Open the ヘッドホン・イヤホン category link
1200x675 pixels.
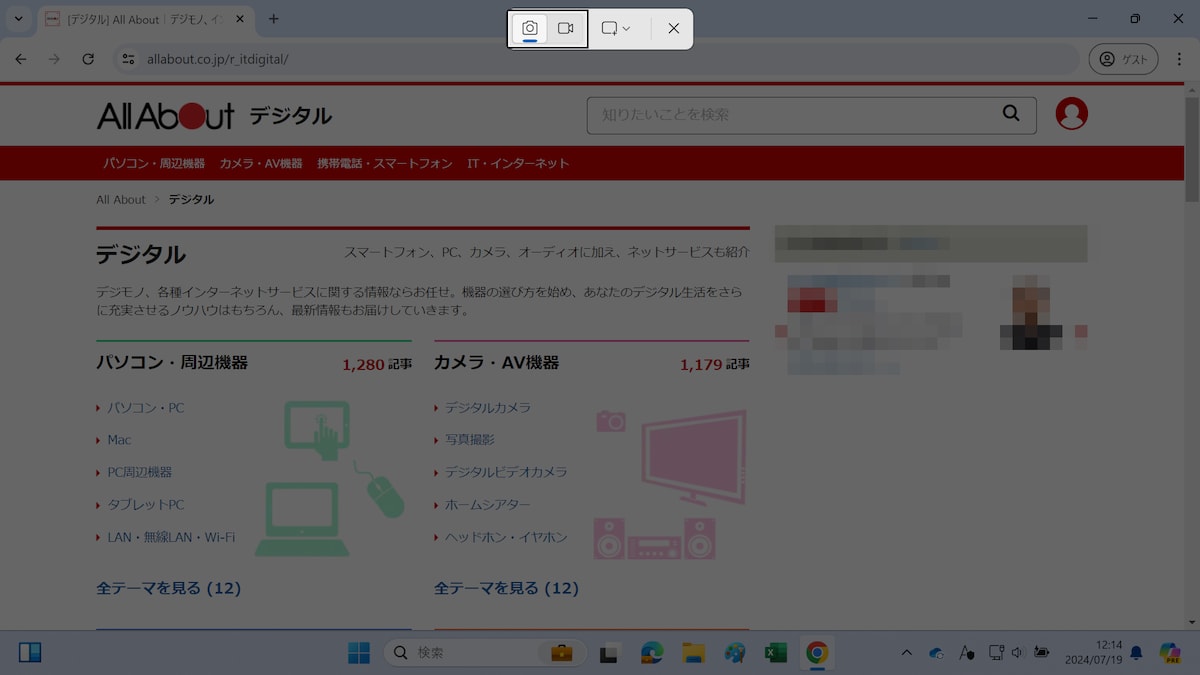point(506,537)
